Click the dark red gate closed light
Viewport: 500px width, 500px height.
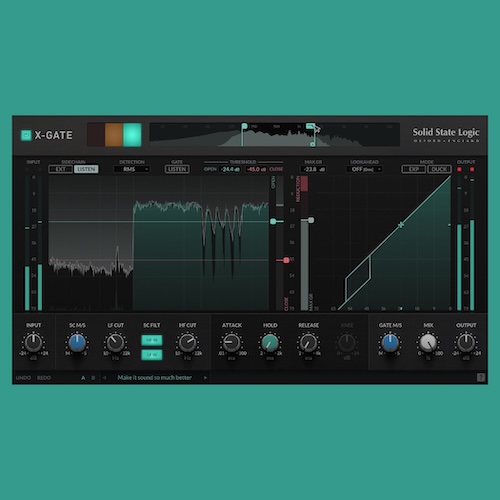[x=96, y=135]
